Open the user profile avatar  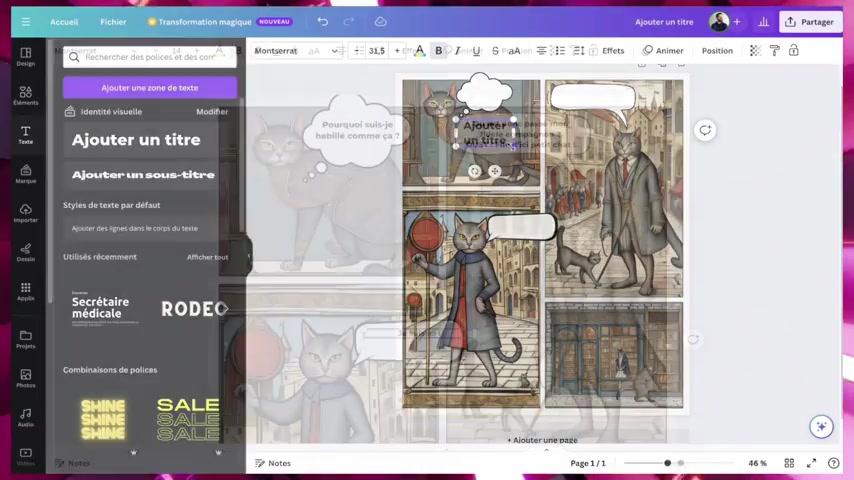719,22
